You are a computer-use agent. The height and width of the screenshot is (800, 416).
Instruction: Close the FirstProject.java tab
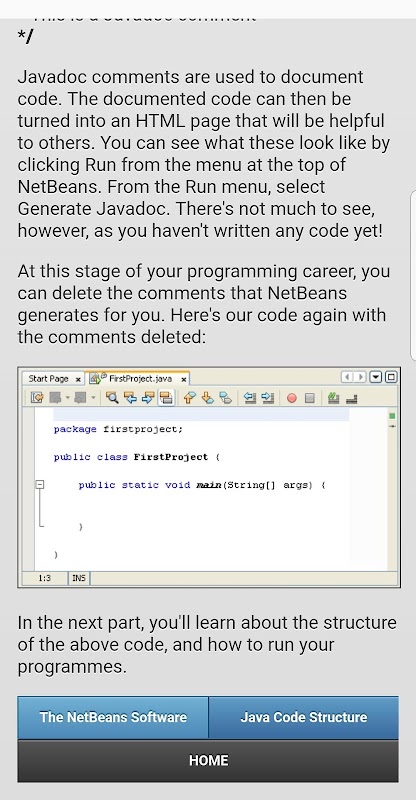(183, 379)
